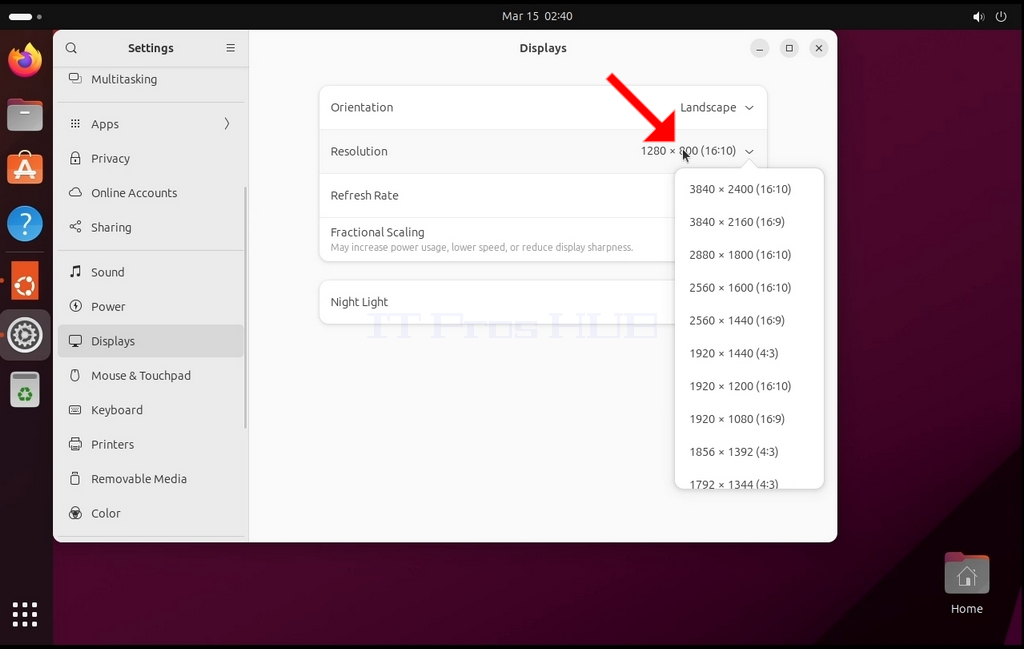
Task: Click the Activities workspace indicator
Action: (25, 16)
